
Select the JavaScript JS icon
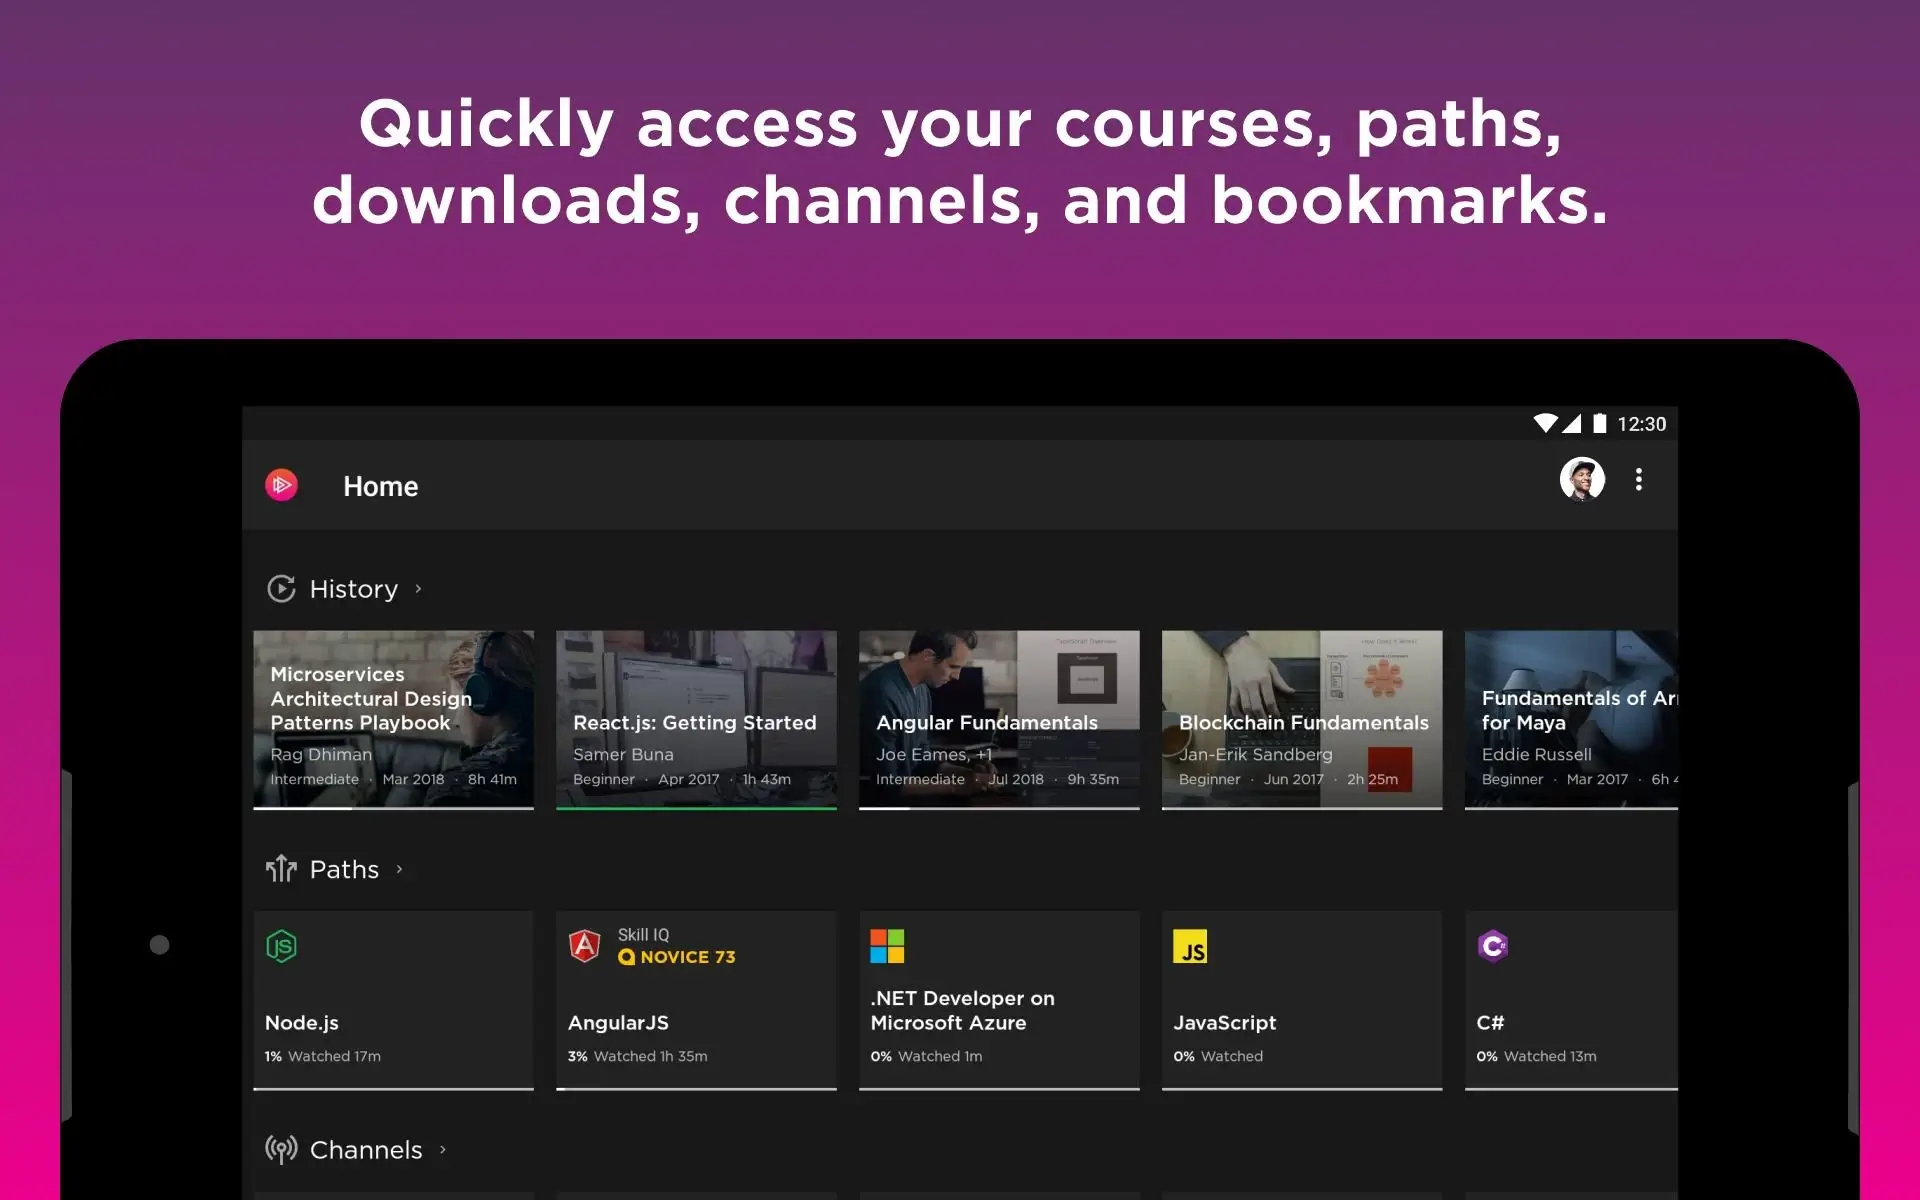coord(1191,946)
